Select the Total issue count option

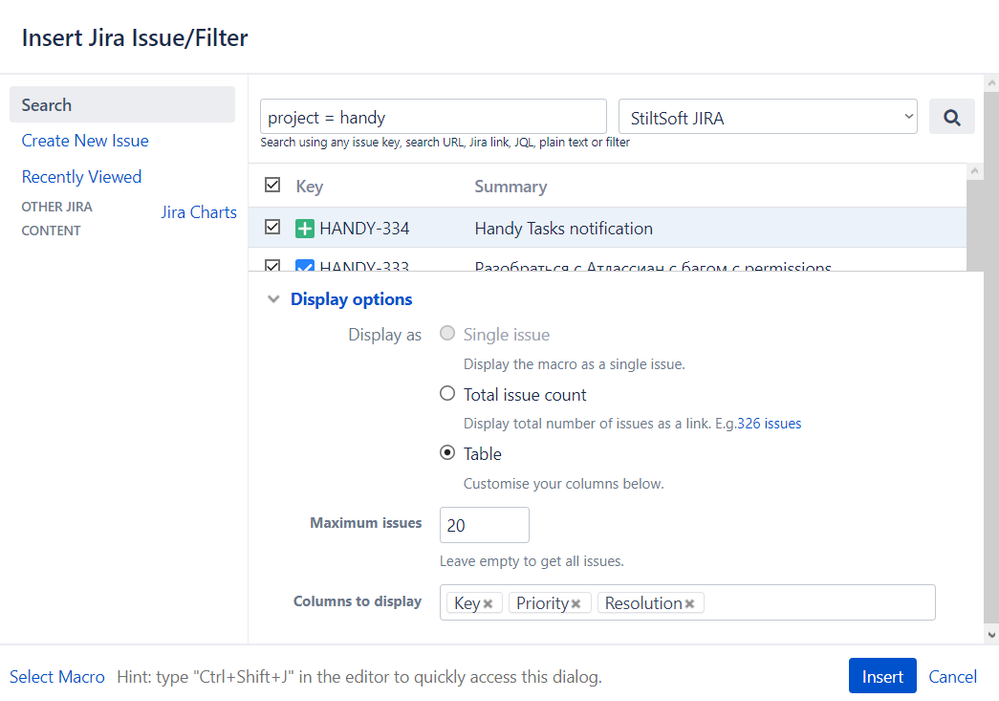point(447,393)
